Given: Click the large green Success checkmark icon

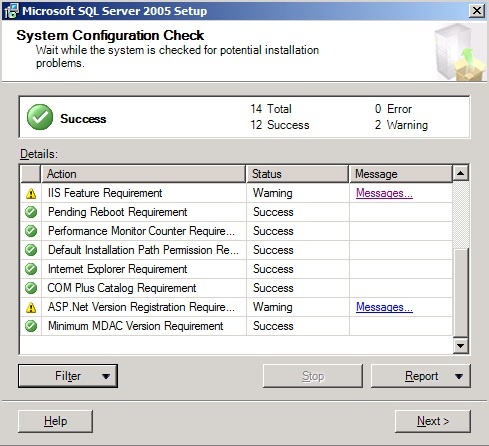Looking at the screenshot, I should tap(40, 117).
